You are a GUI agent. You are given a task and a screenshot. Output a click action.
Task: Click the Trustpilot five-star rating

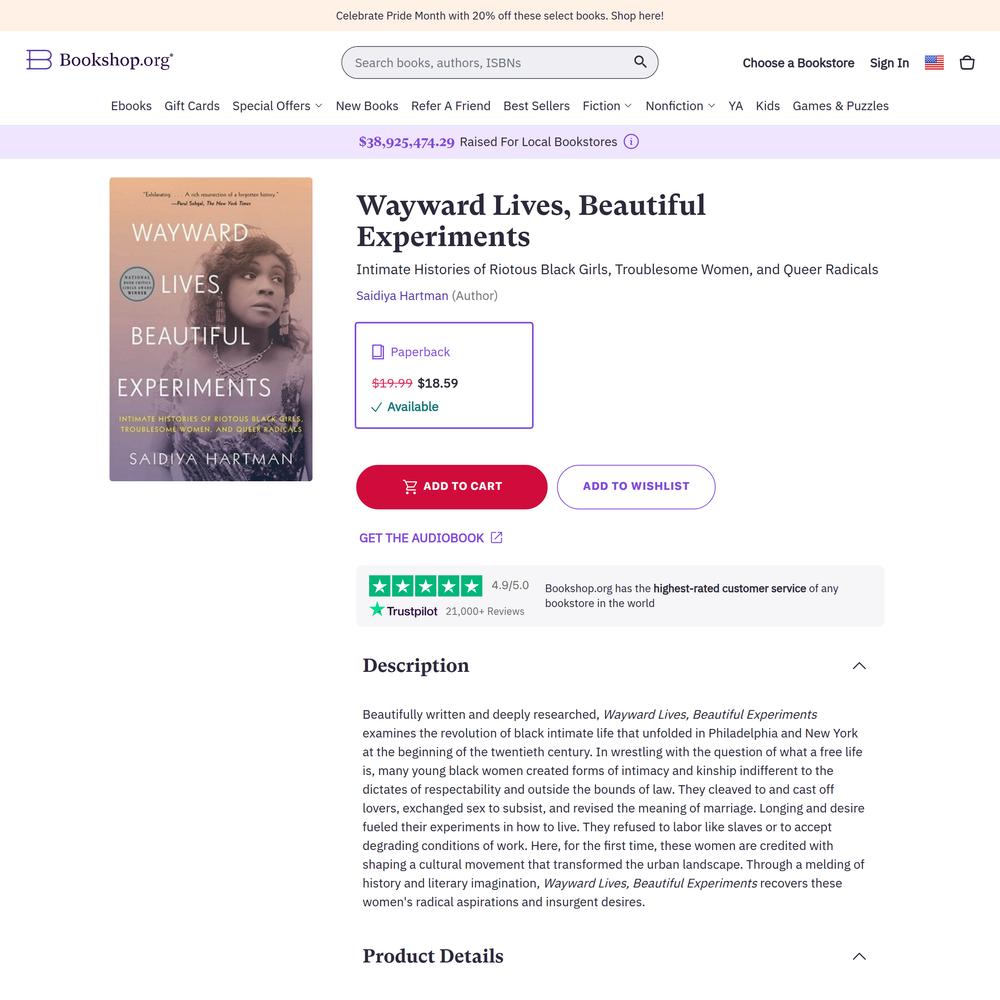coord(425,585)
